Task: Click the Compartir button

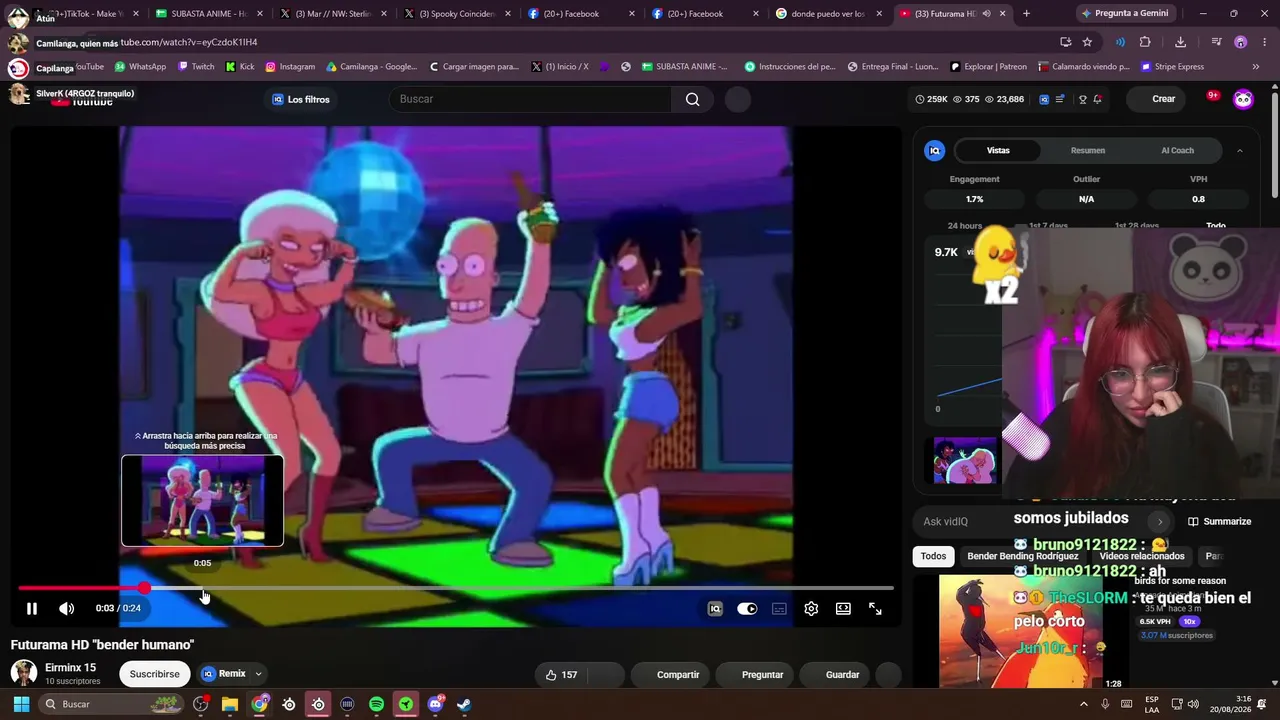Action: 670,675
